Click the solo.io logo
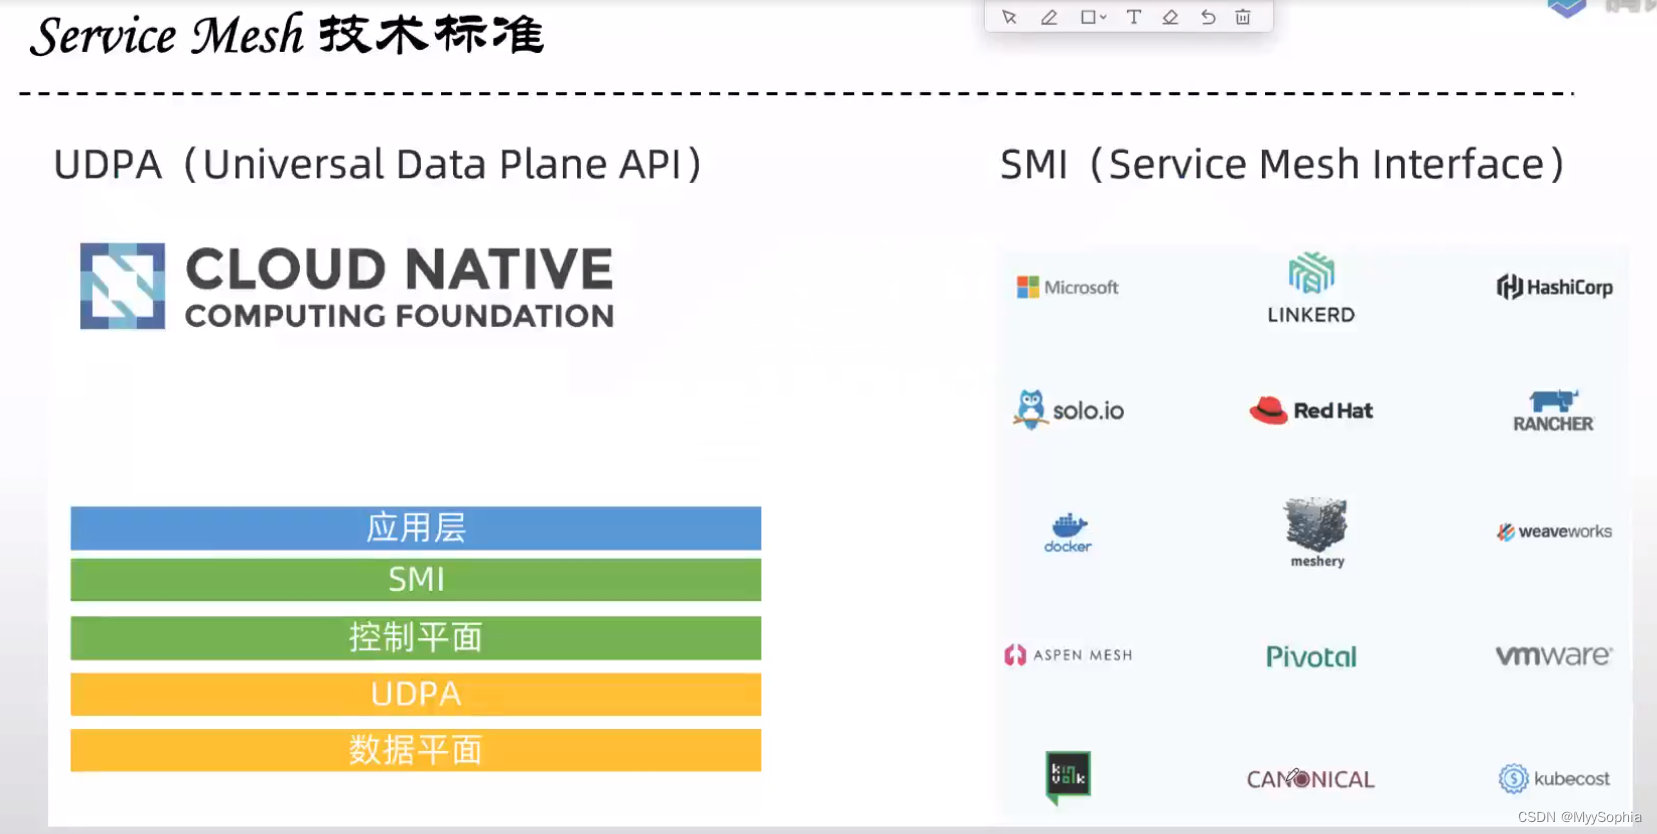The height and width of the screenshot is (834, 1657). point(1068,410)
